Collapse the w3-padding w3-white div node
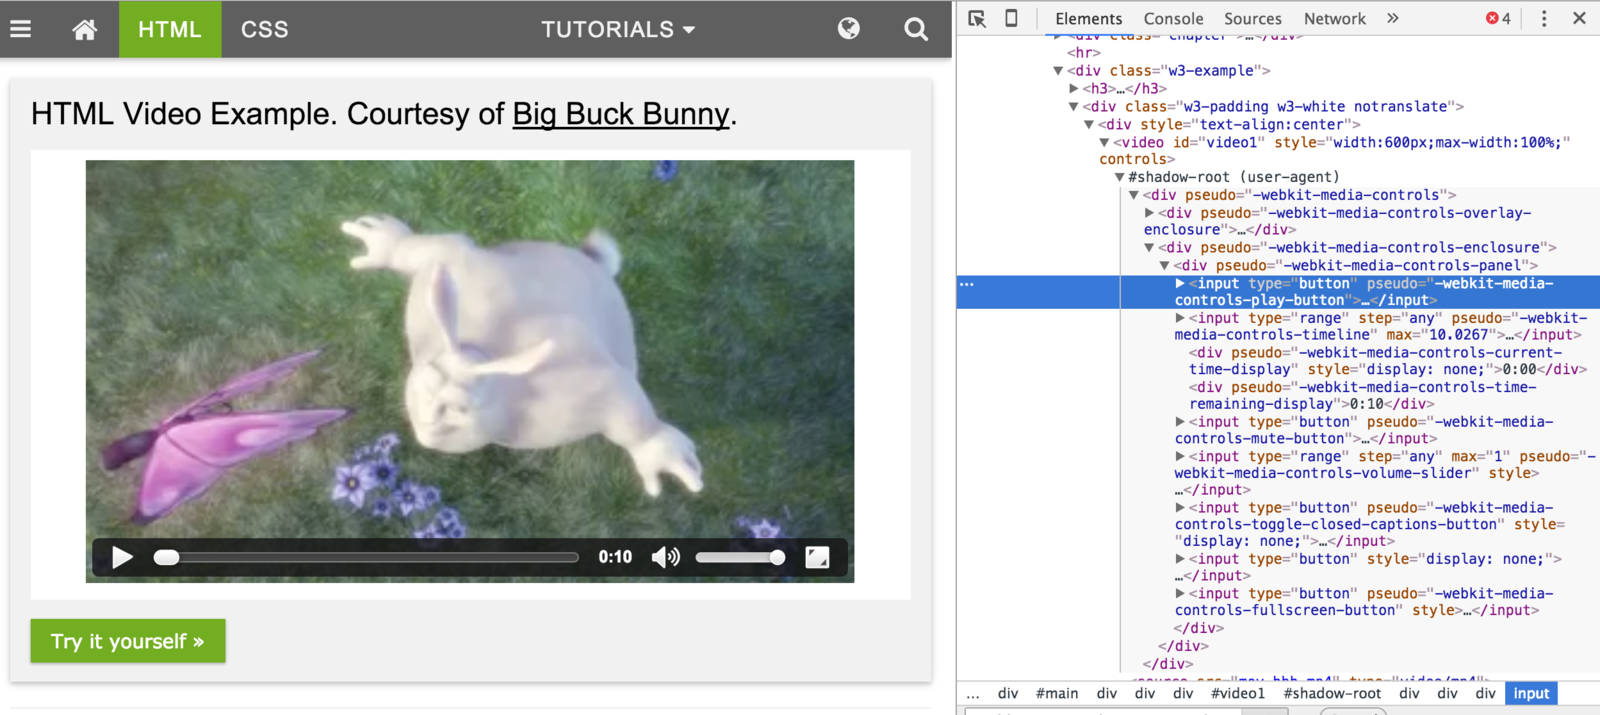The width and height of the screenshot is (1600, 715). (x=1074, y=107)
